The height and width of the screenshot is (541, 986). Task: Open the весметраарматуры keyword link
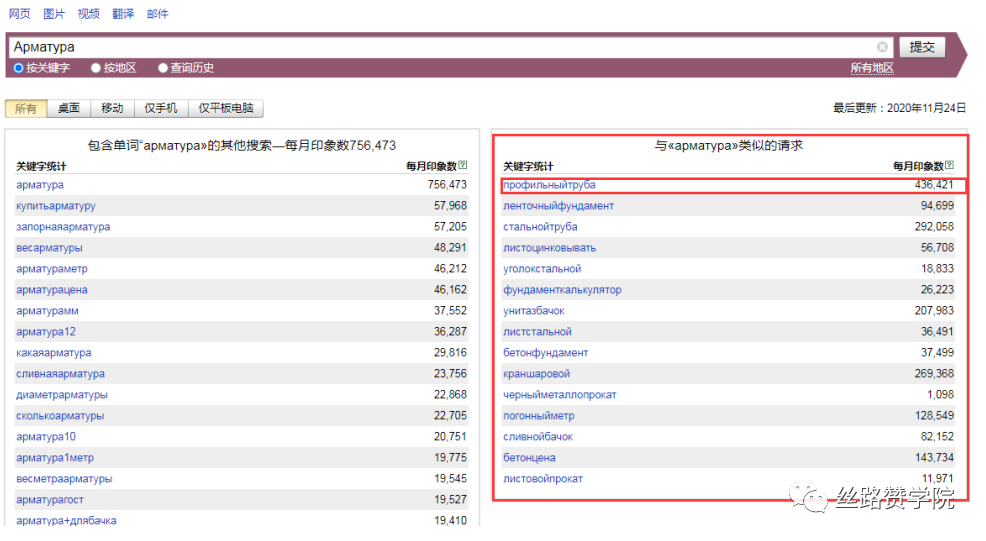tap(64, 479)
